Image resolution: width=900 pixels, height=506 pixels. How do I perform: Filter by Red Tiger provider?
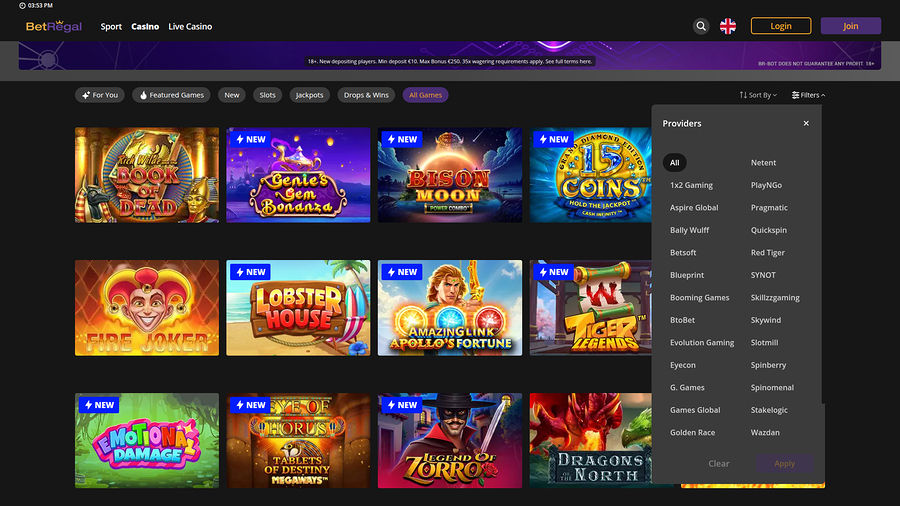[x=767, y=252]
